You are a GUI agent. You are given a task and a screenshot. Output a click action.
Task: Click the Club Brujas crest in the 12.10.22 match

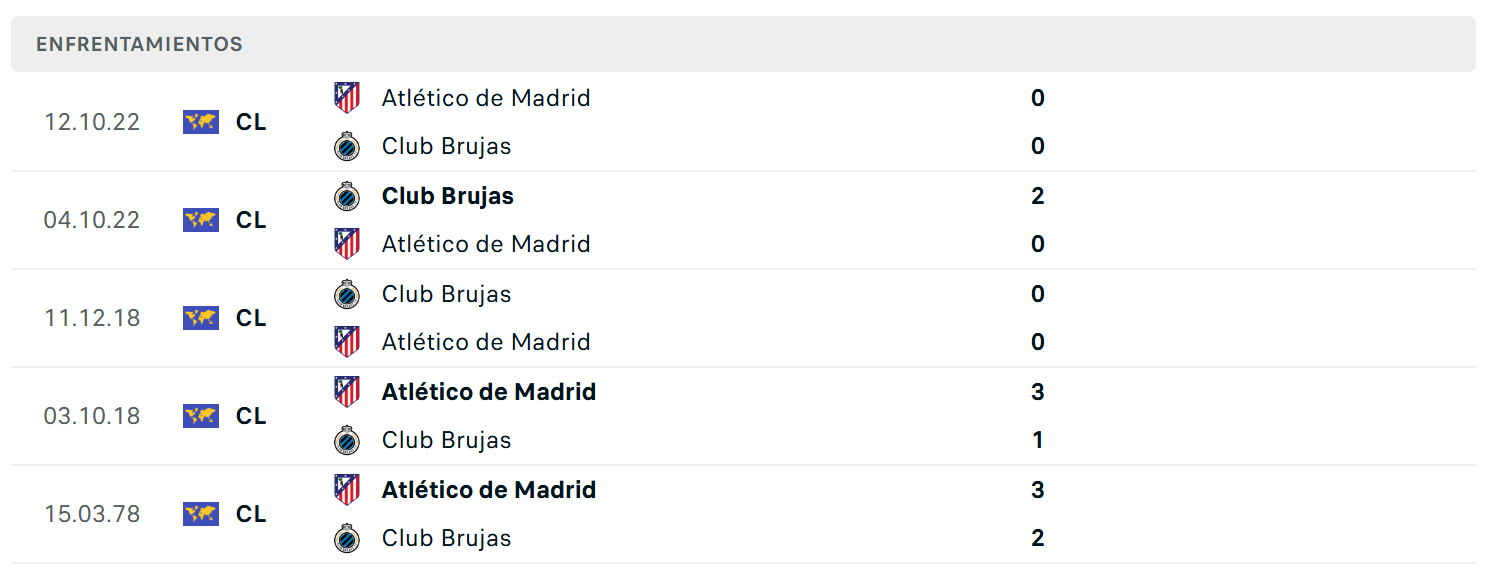tap(347, 146)
